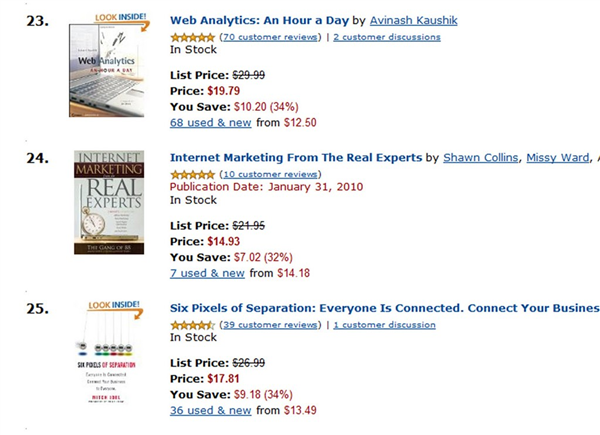Open the 2 customer discussions link
Viewport: 600px width, 435px height.
coord(386,37)
